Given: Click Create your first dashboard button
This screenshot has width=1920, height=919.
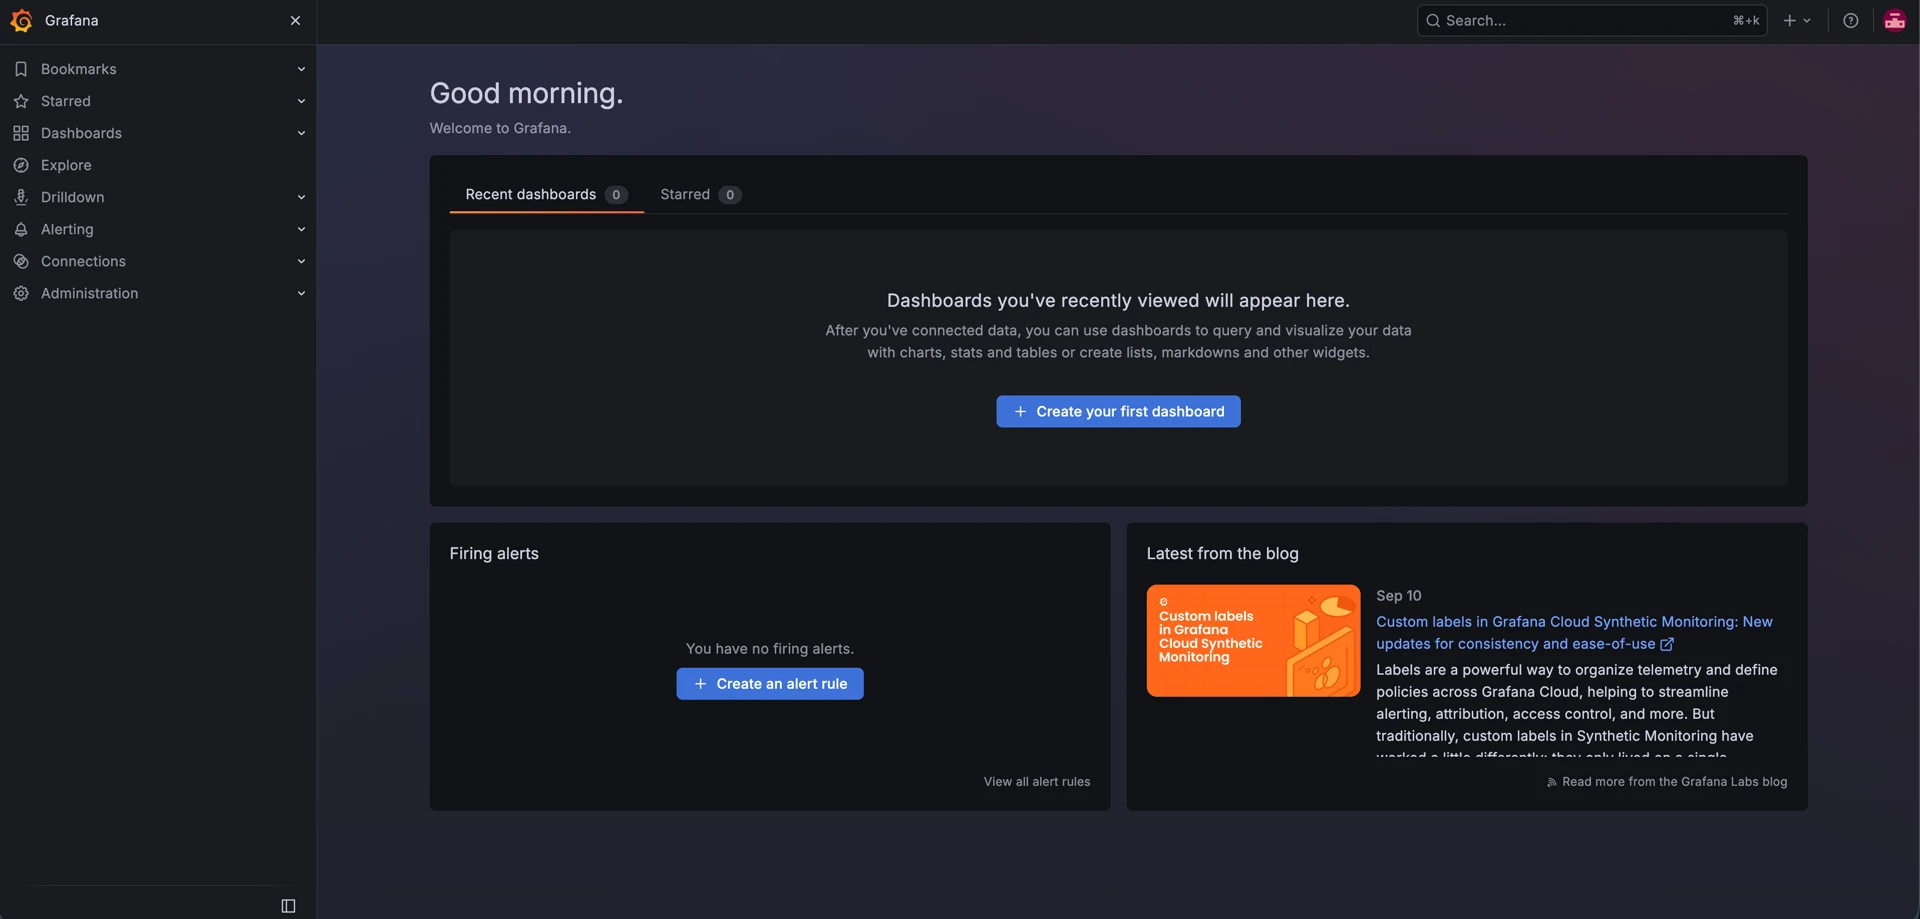Looking at the screenshot, I should point(1118,412).
